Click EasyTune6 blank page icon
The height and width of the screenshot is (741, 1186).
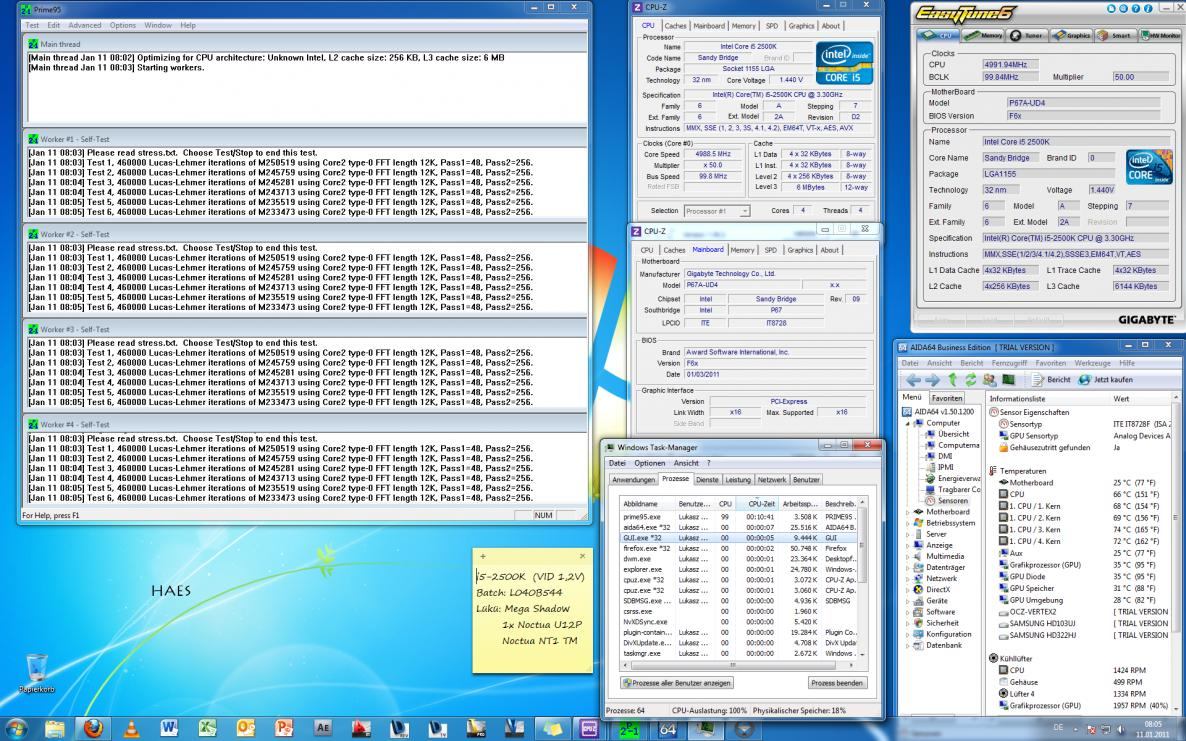[1113, 9]
